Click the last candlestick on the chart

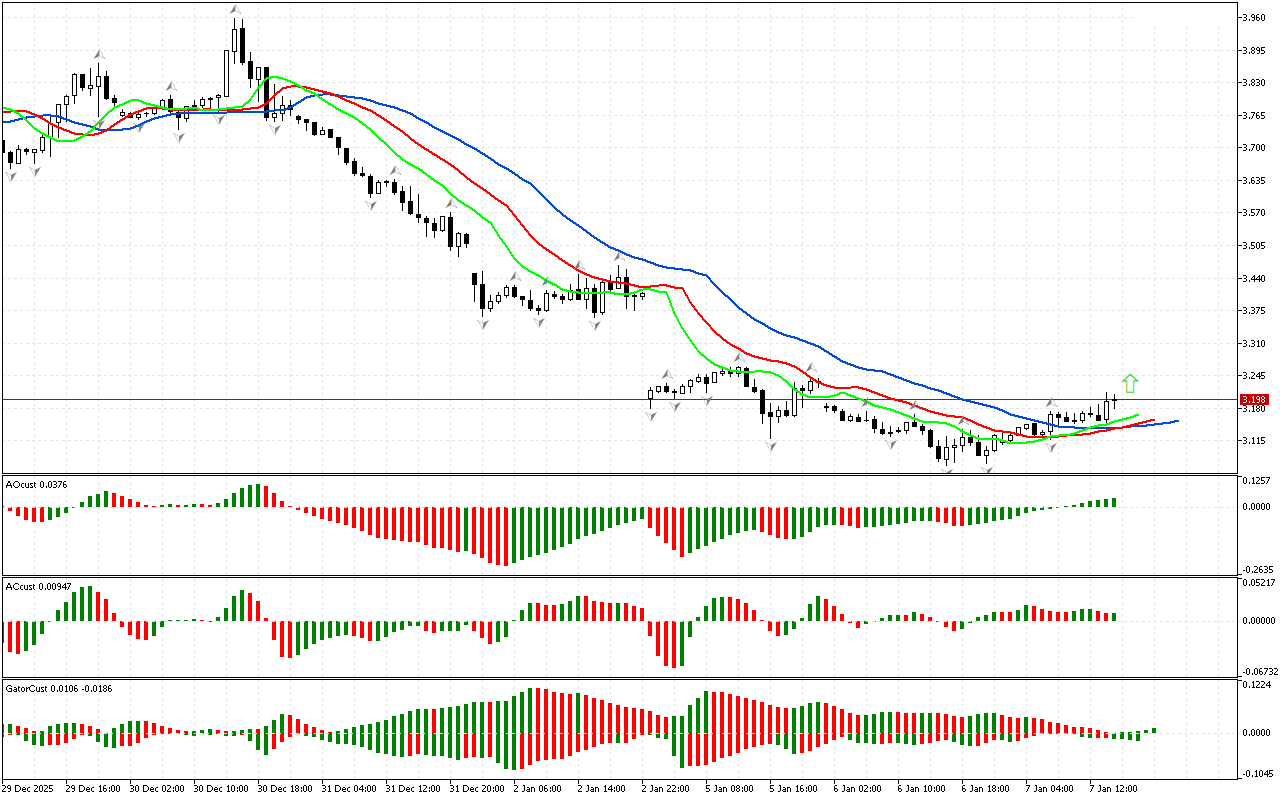click(1115, 400)
